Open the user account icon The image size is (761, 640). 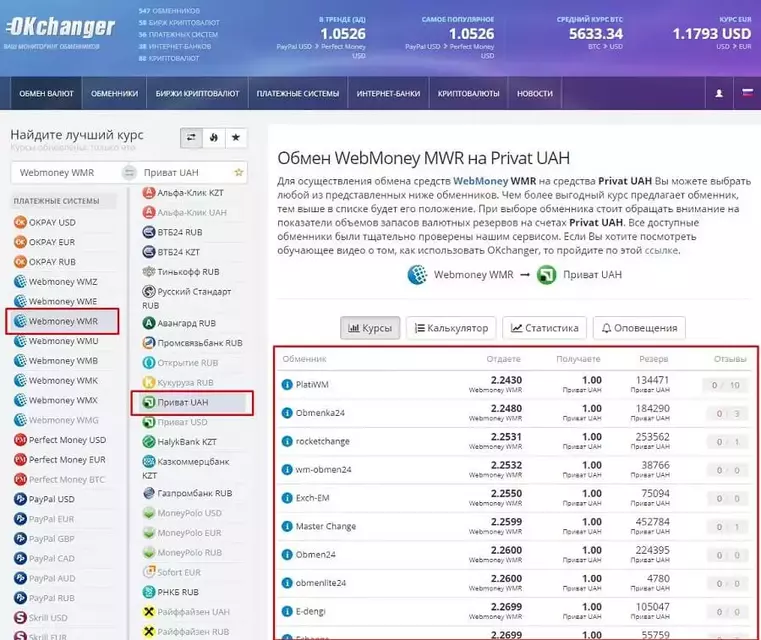click(x=719, y=93)
